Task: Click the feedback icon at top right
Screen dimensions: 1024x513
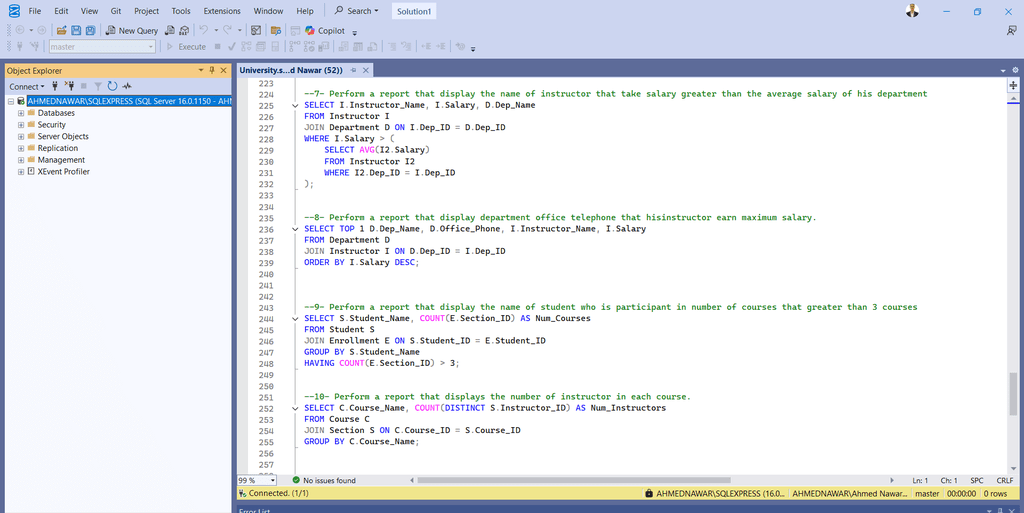Action: click(x=1011, y=31)
